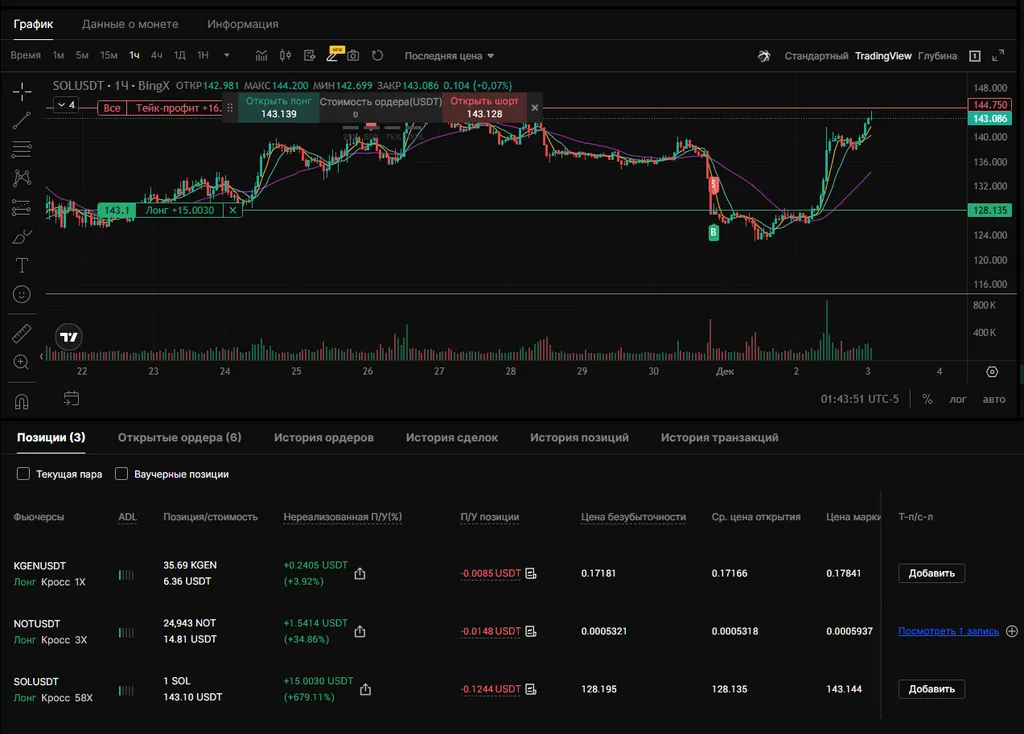This screenshot has width=1024, height=734.
Task: Change the chart layout with the square-1 icon
Action: tap(974, 56)
